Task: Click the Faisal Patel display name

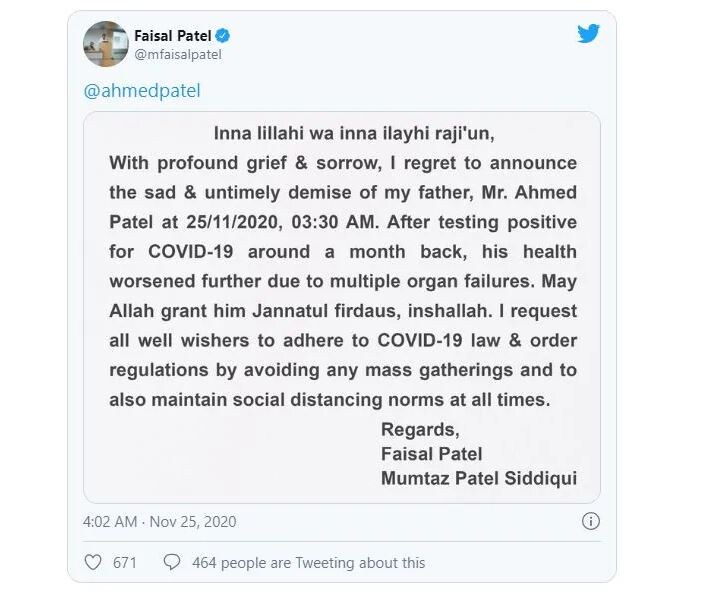Action: (173, 35)
